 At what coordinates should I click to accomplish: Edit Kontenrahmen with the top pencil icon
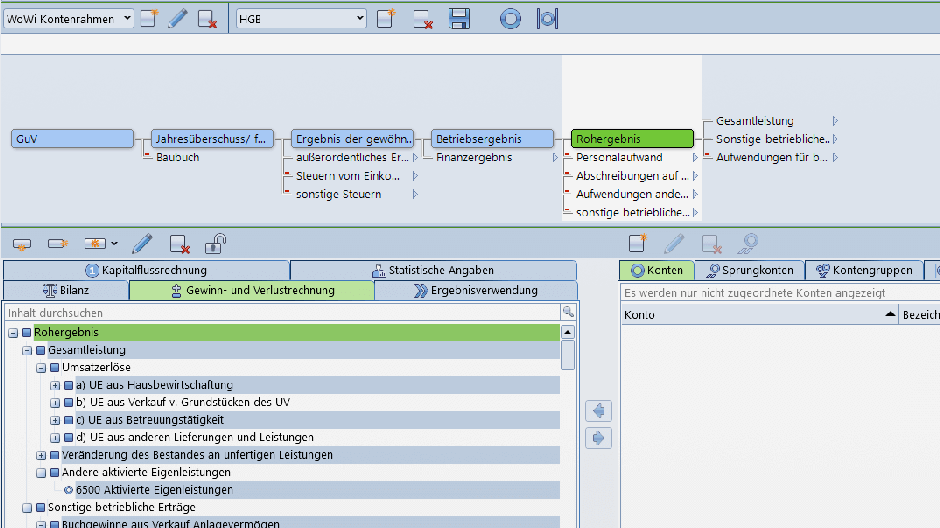pos(177,19)
